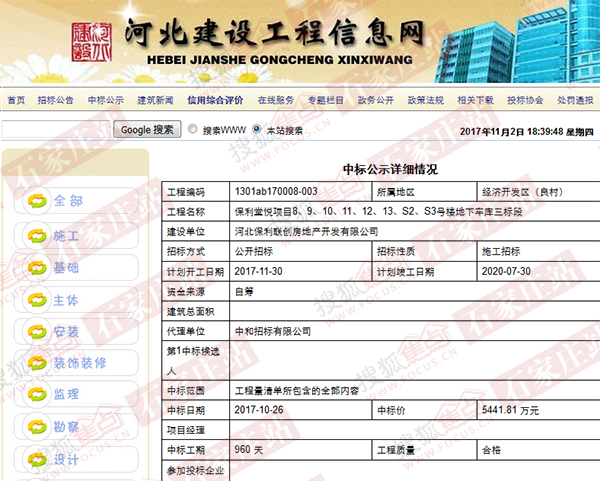Screen dimensions: 600x481
Task: Click the arrow icon beside 装饰装修
Action: coord(37,363)
